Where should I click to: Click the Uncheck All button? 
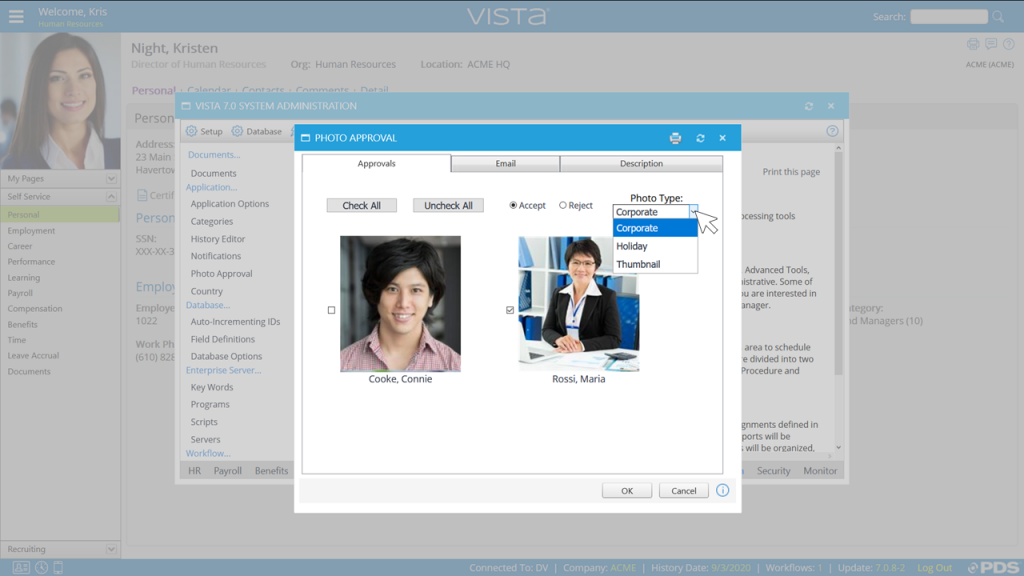pos(448,205)
